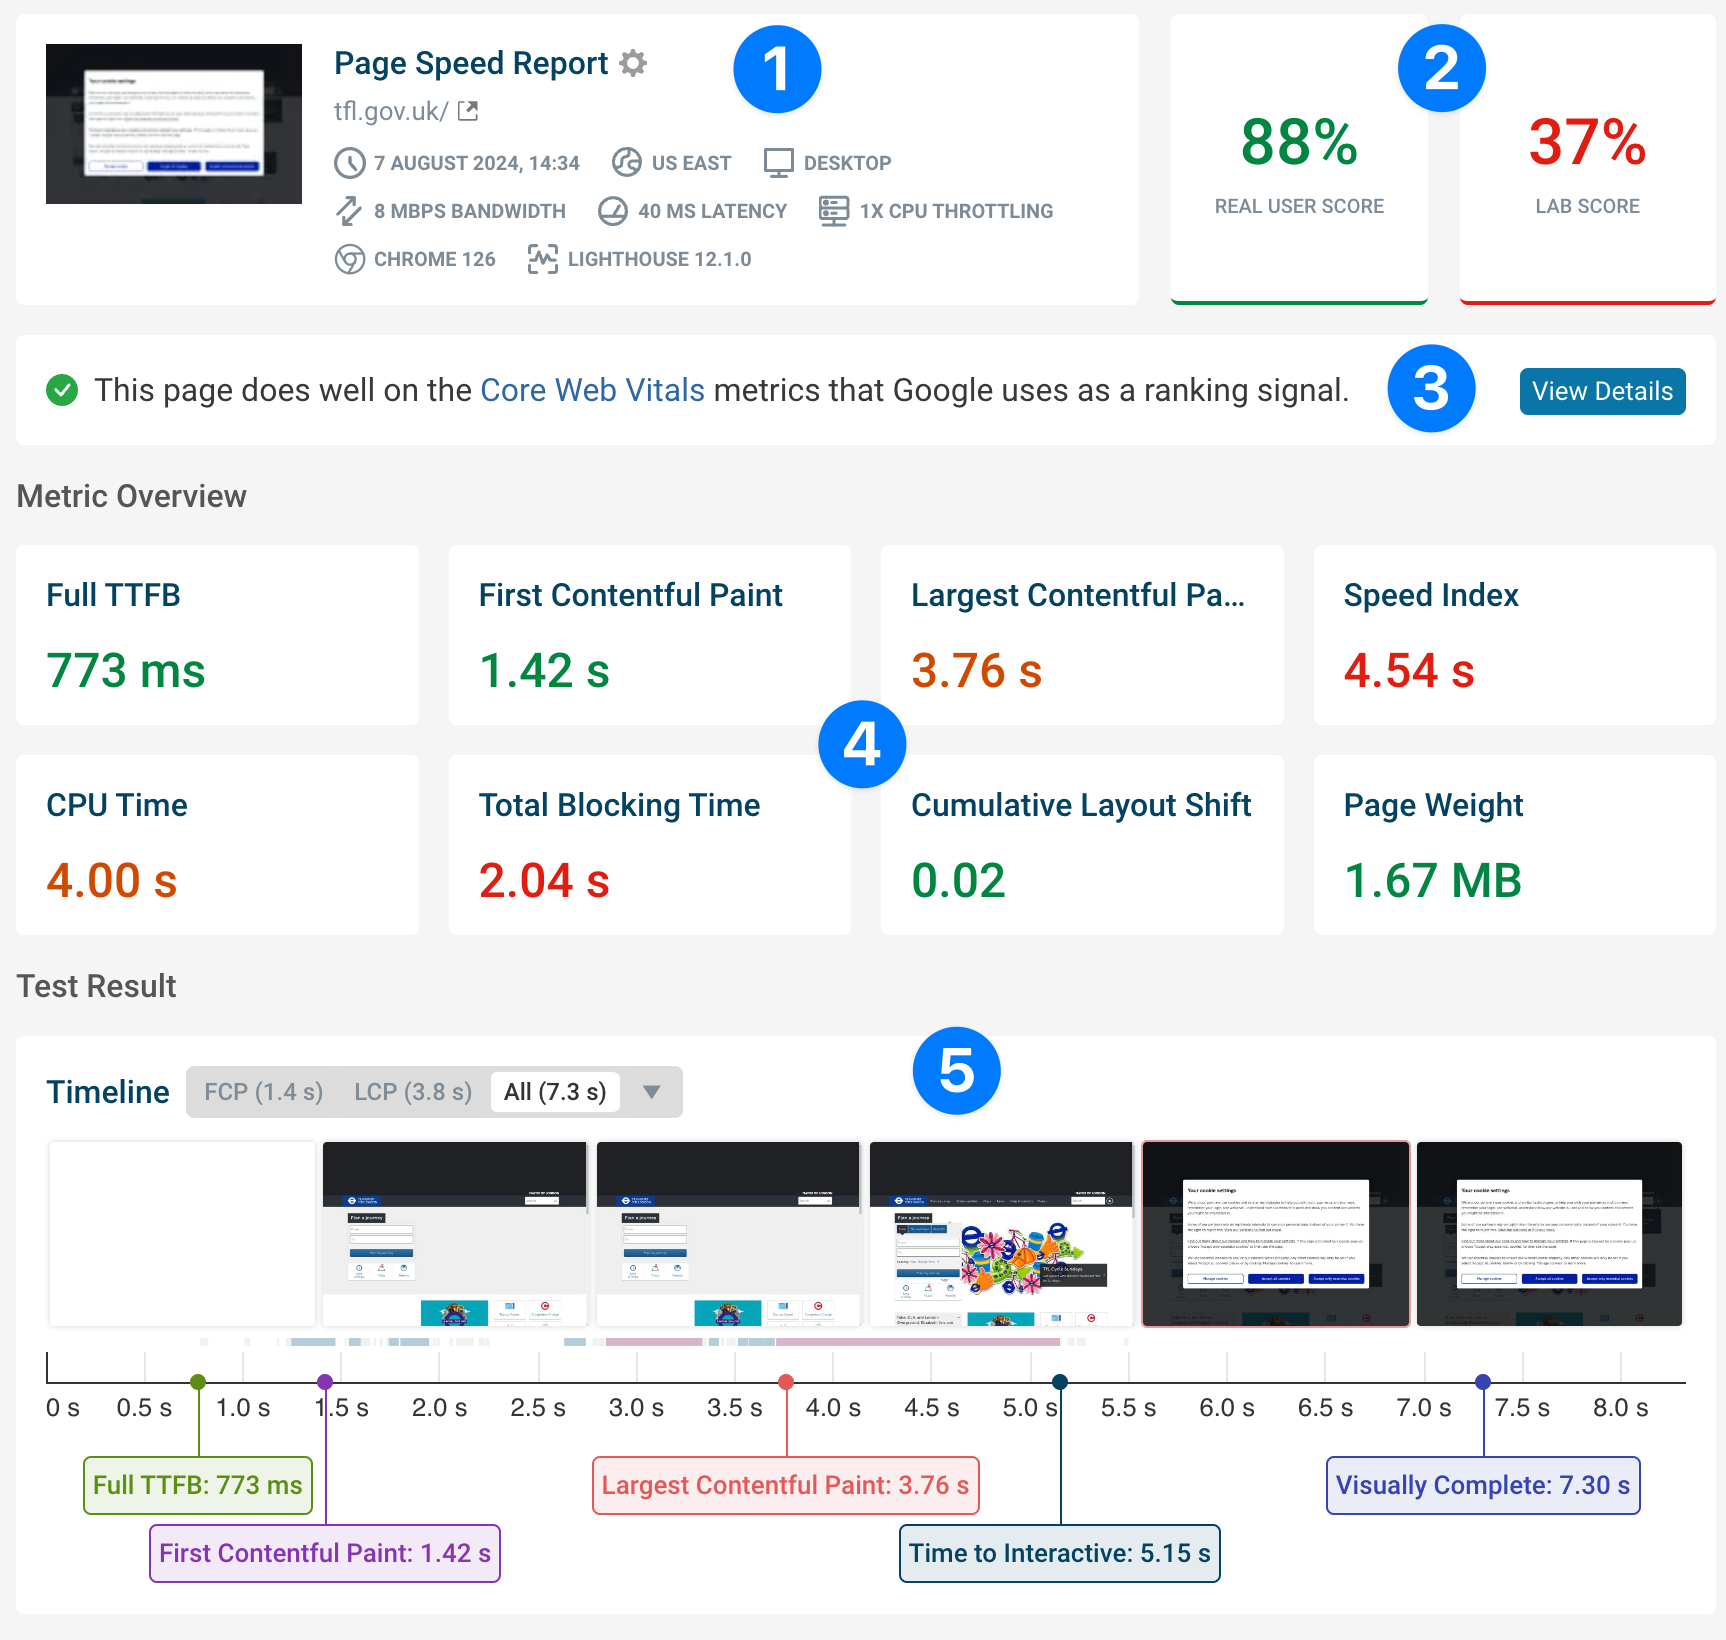Open tfl.gov.uk external link icon
Image resolution: width=1726 pixels, height=1640 pixels.
pos(468,111)
